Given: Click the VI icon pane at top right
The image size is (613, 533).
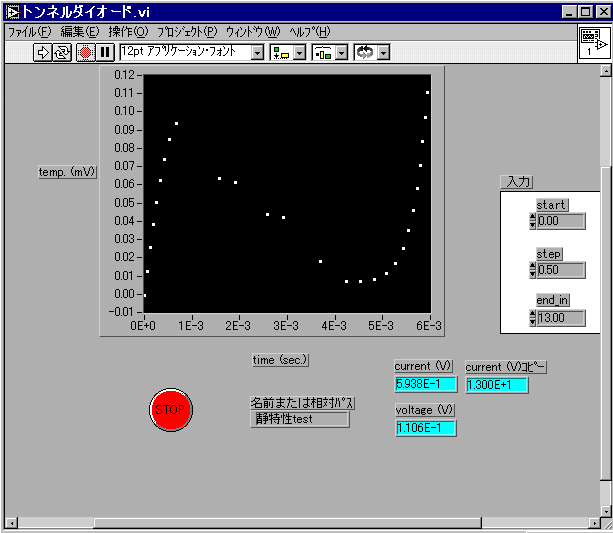Looking at the screenshot, I should click(x=594, y=42).
